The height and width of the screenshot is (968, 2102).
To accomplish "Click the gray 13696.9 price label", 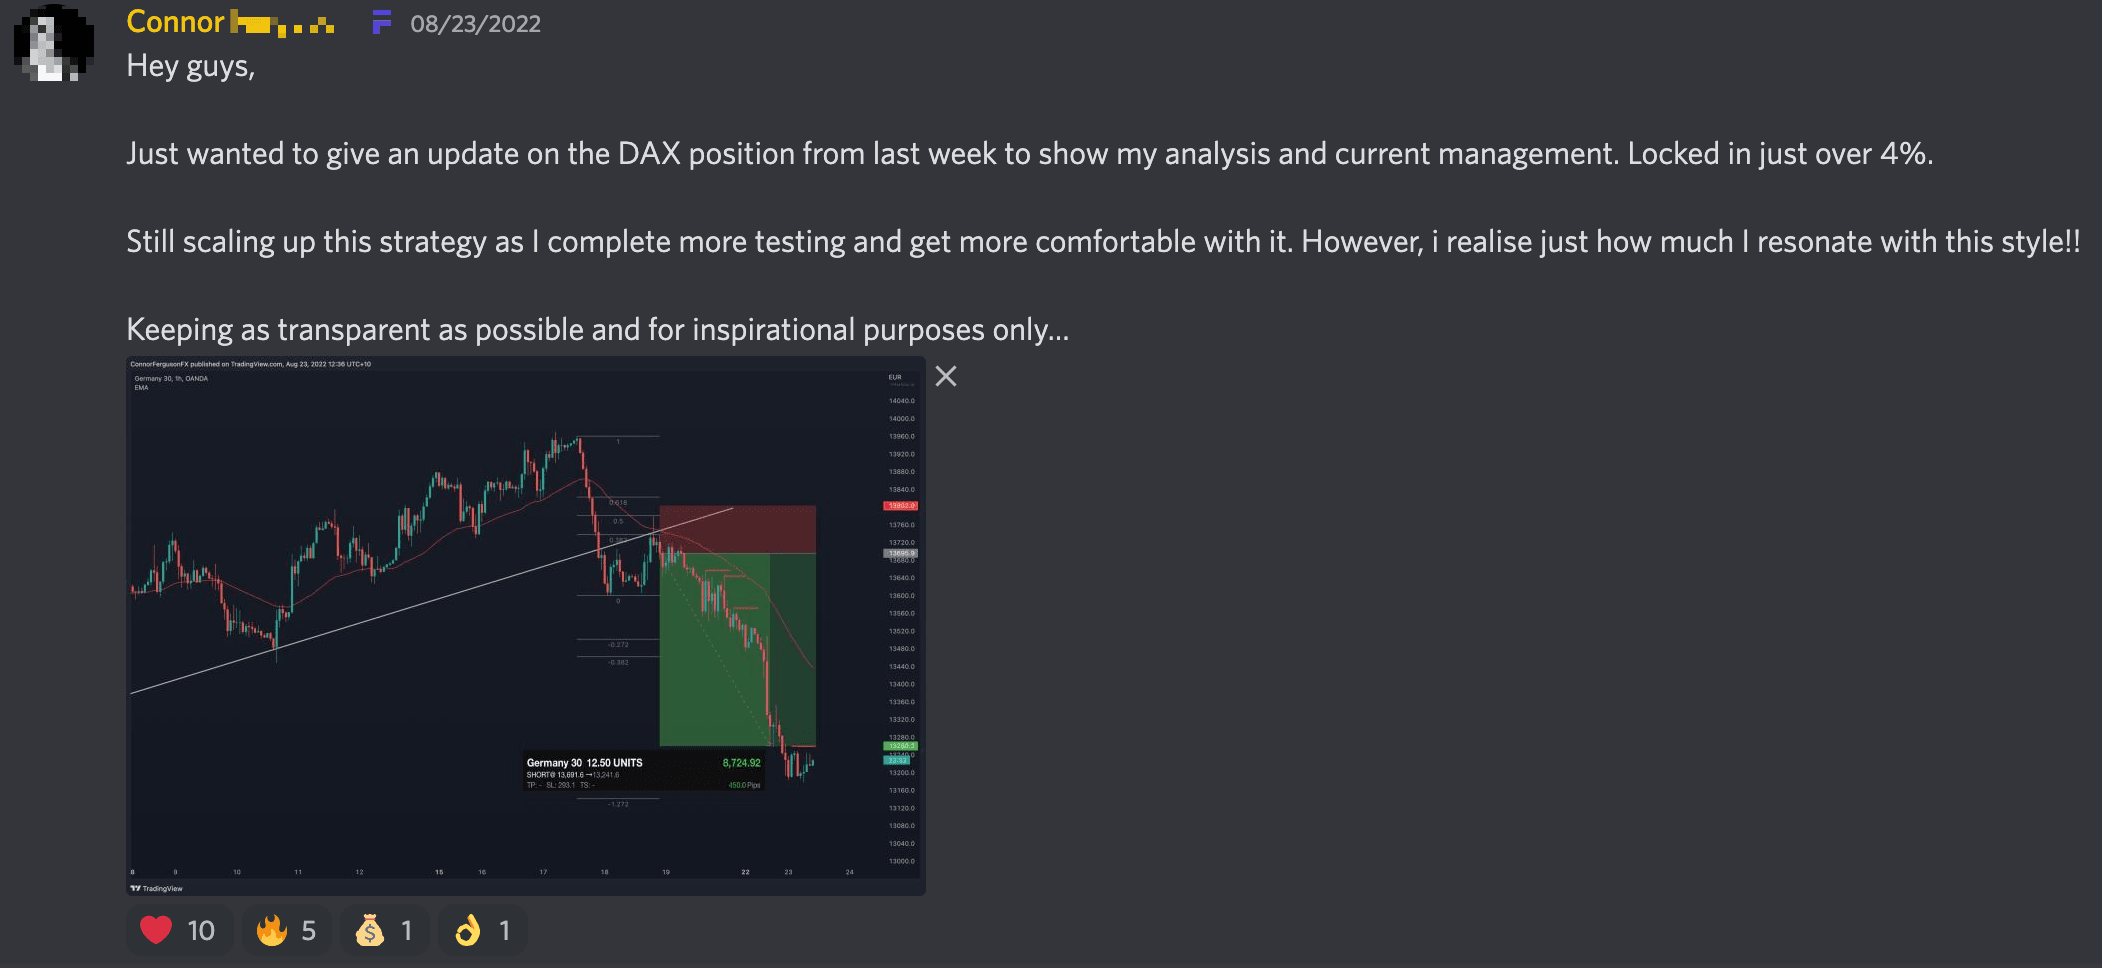I will [900, 553].
